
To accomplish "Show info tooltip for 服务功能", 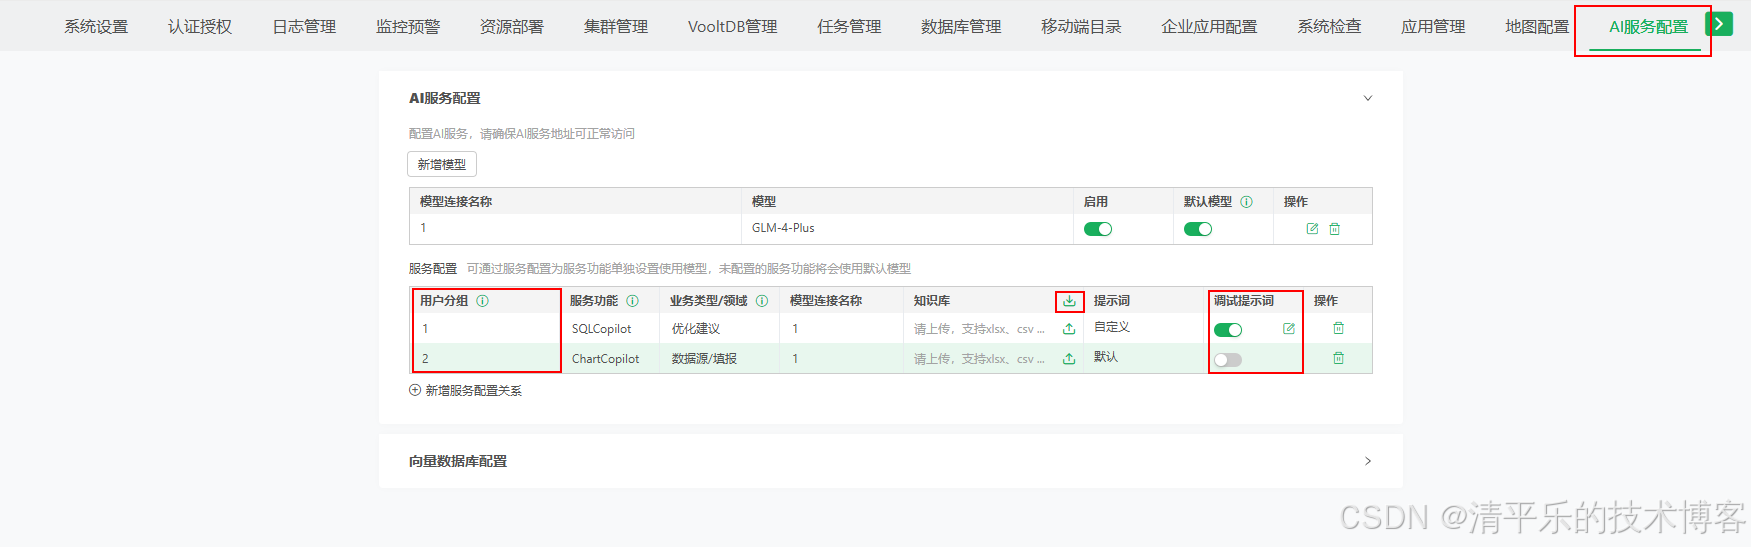I will 632,300.
